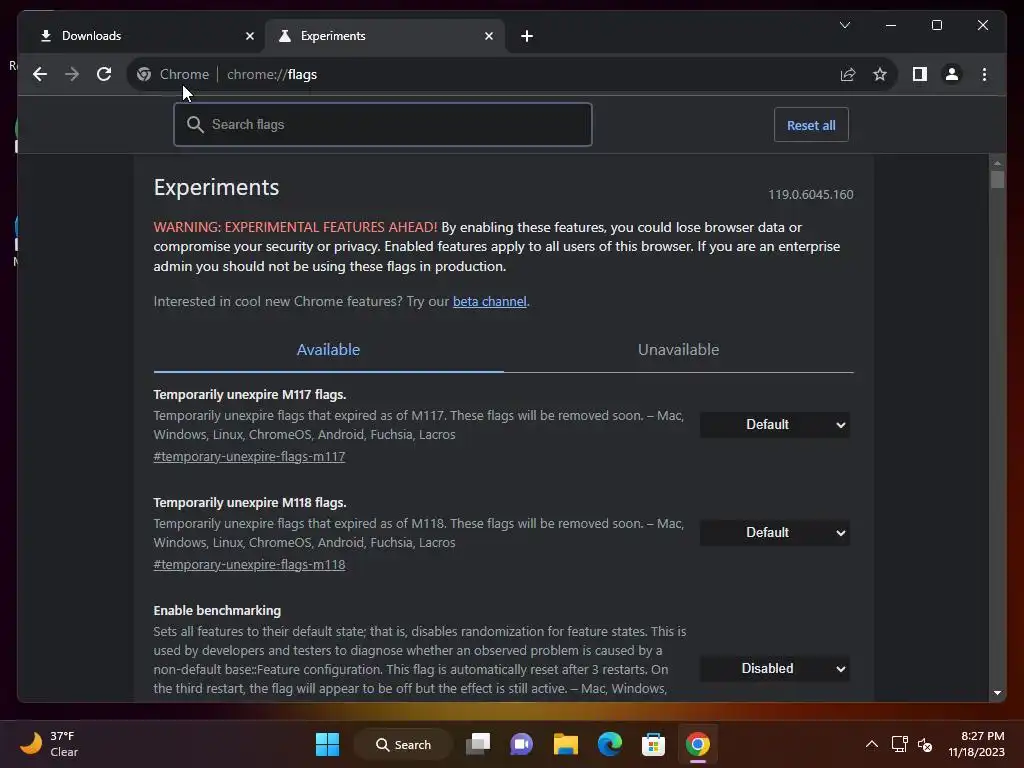Open the Chrome side panel
1024x768 pixels.
[x=920, y=74]
